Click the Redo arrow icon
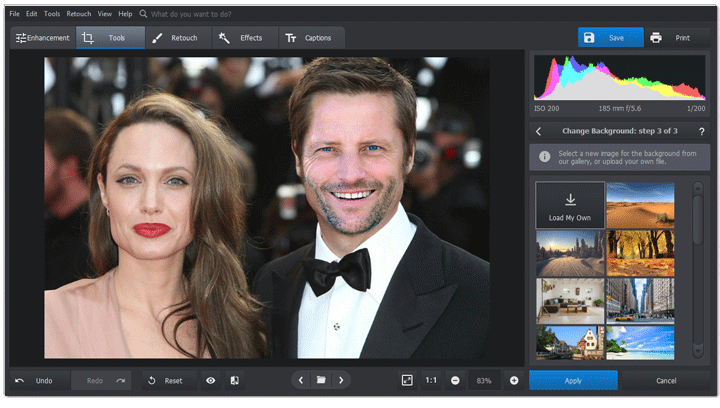 (x=120, y=381)
